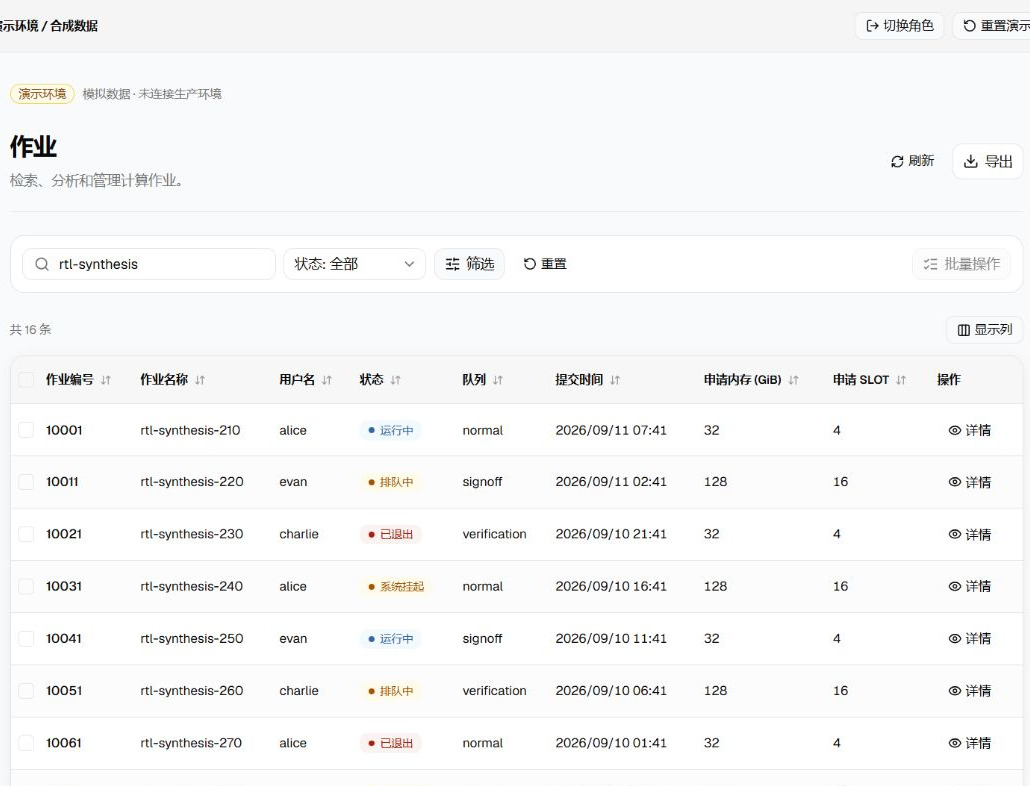Click job name rtl-synthesis-220
The image size is (1030, 786).
(192, 482)
